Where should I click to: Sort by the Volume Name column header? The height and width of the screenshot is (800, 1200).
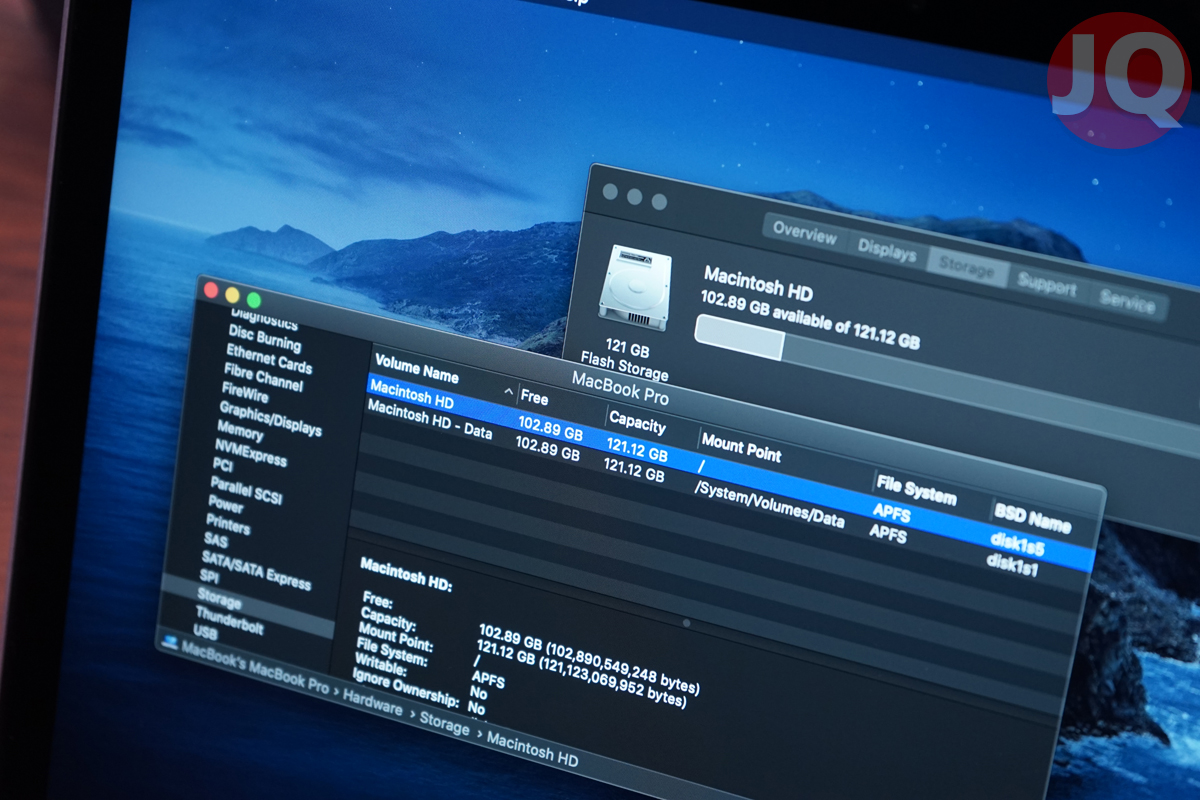click(x=416, y=369)
